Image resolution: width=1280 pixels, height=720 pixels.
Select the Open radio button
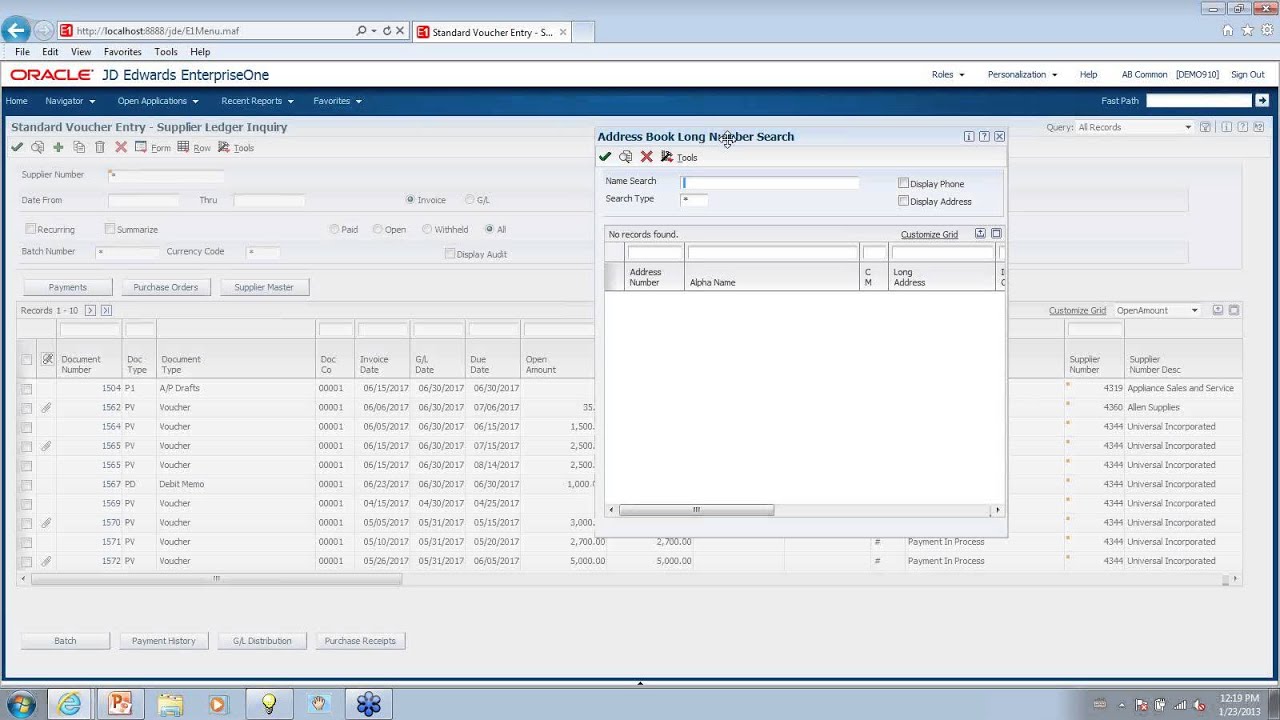(x=378, y=229)
